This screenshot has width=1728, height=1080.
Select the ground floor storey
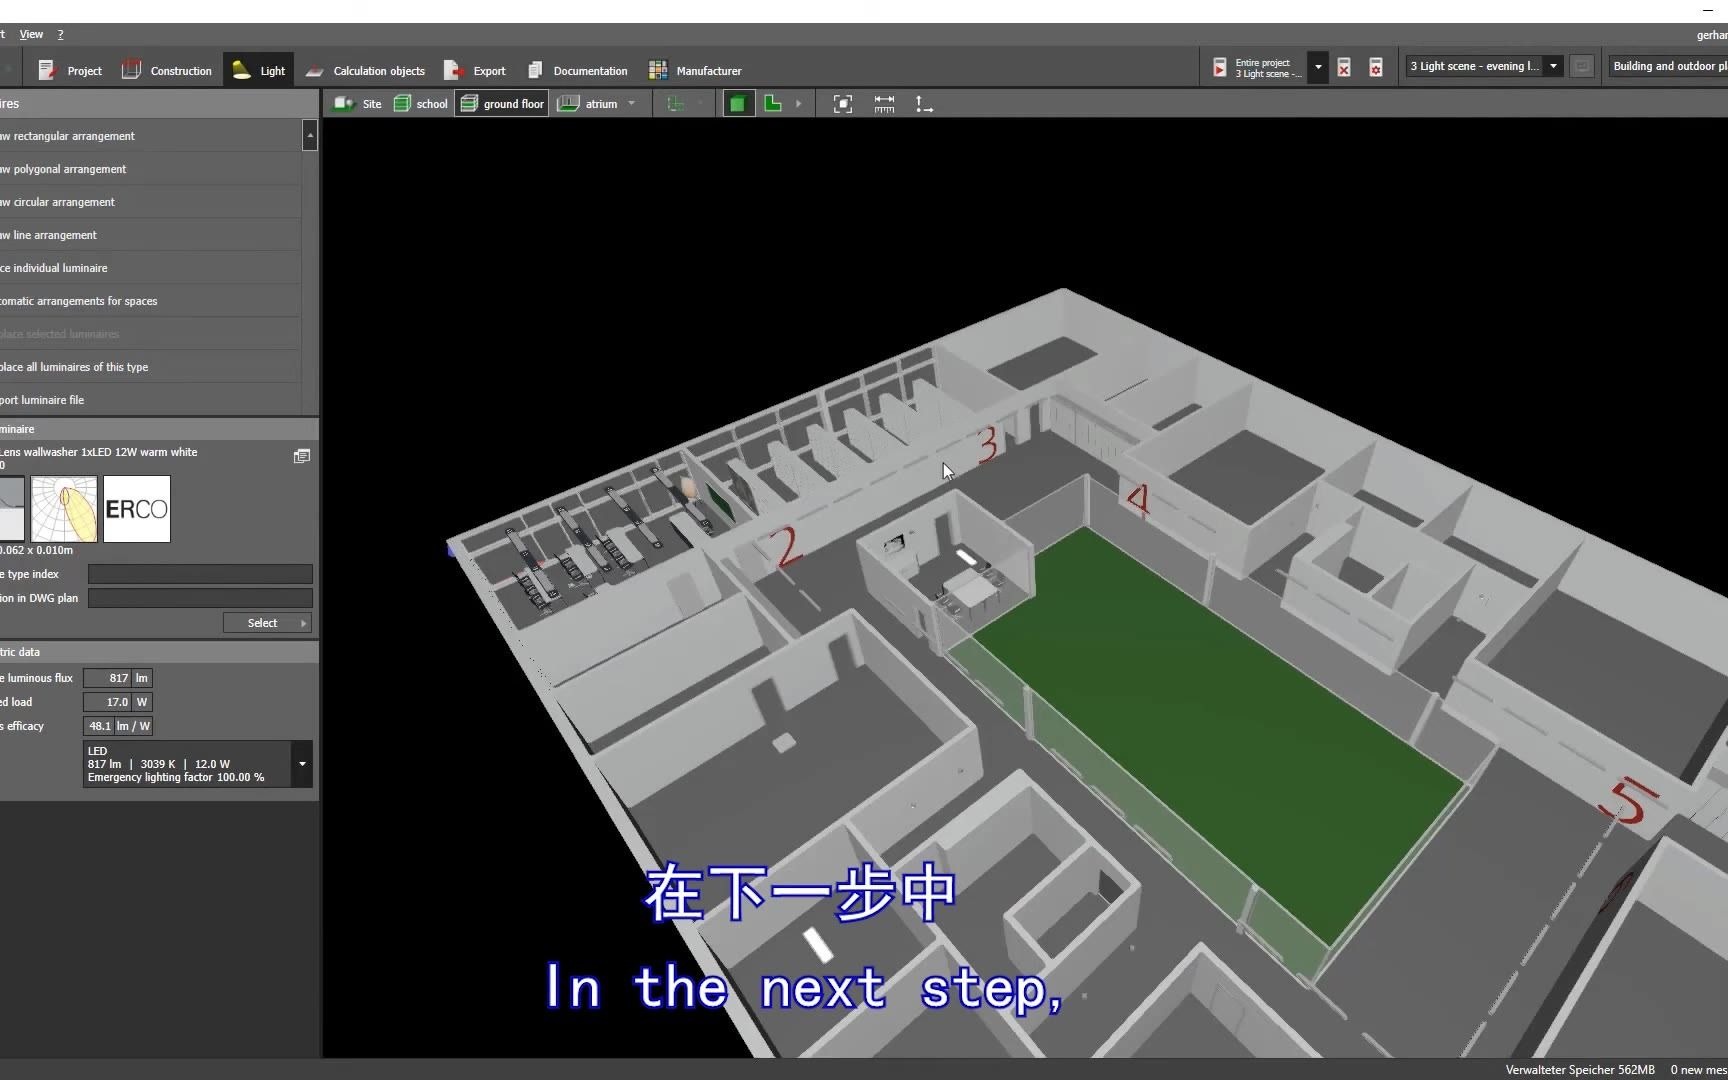(502, 104)
